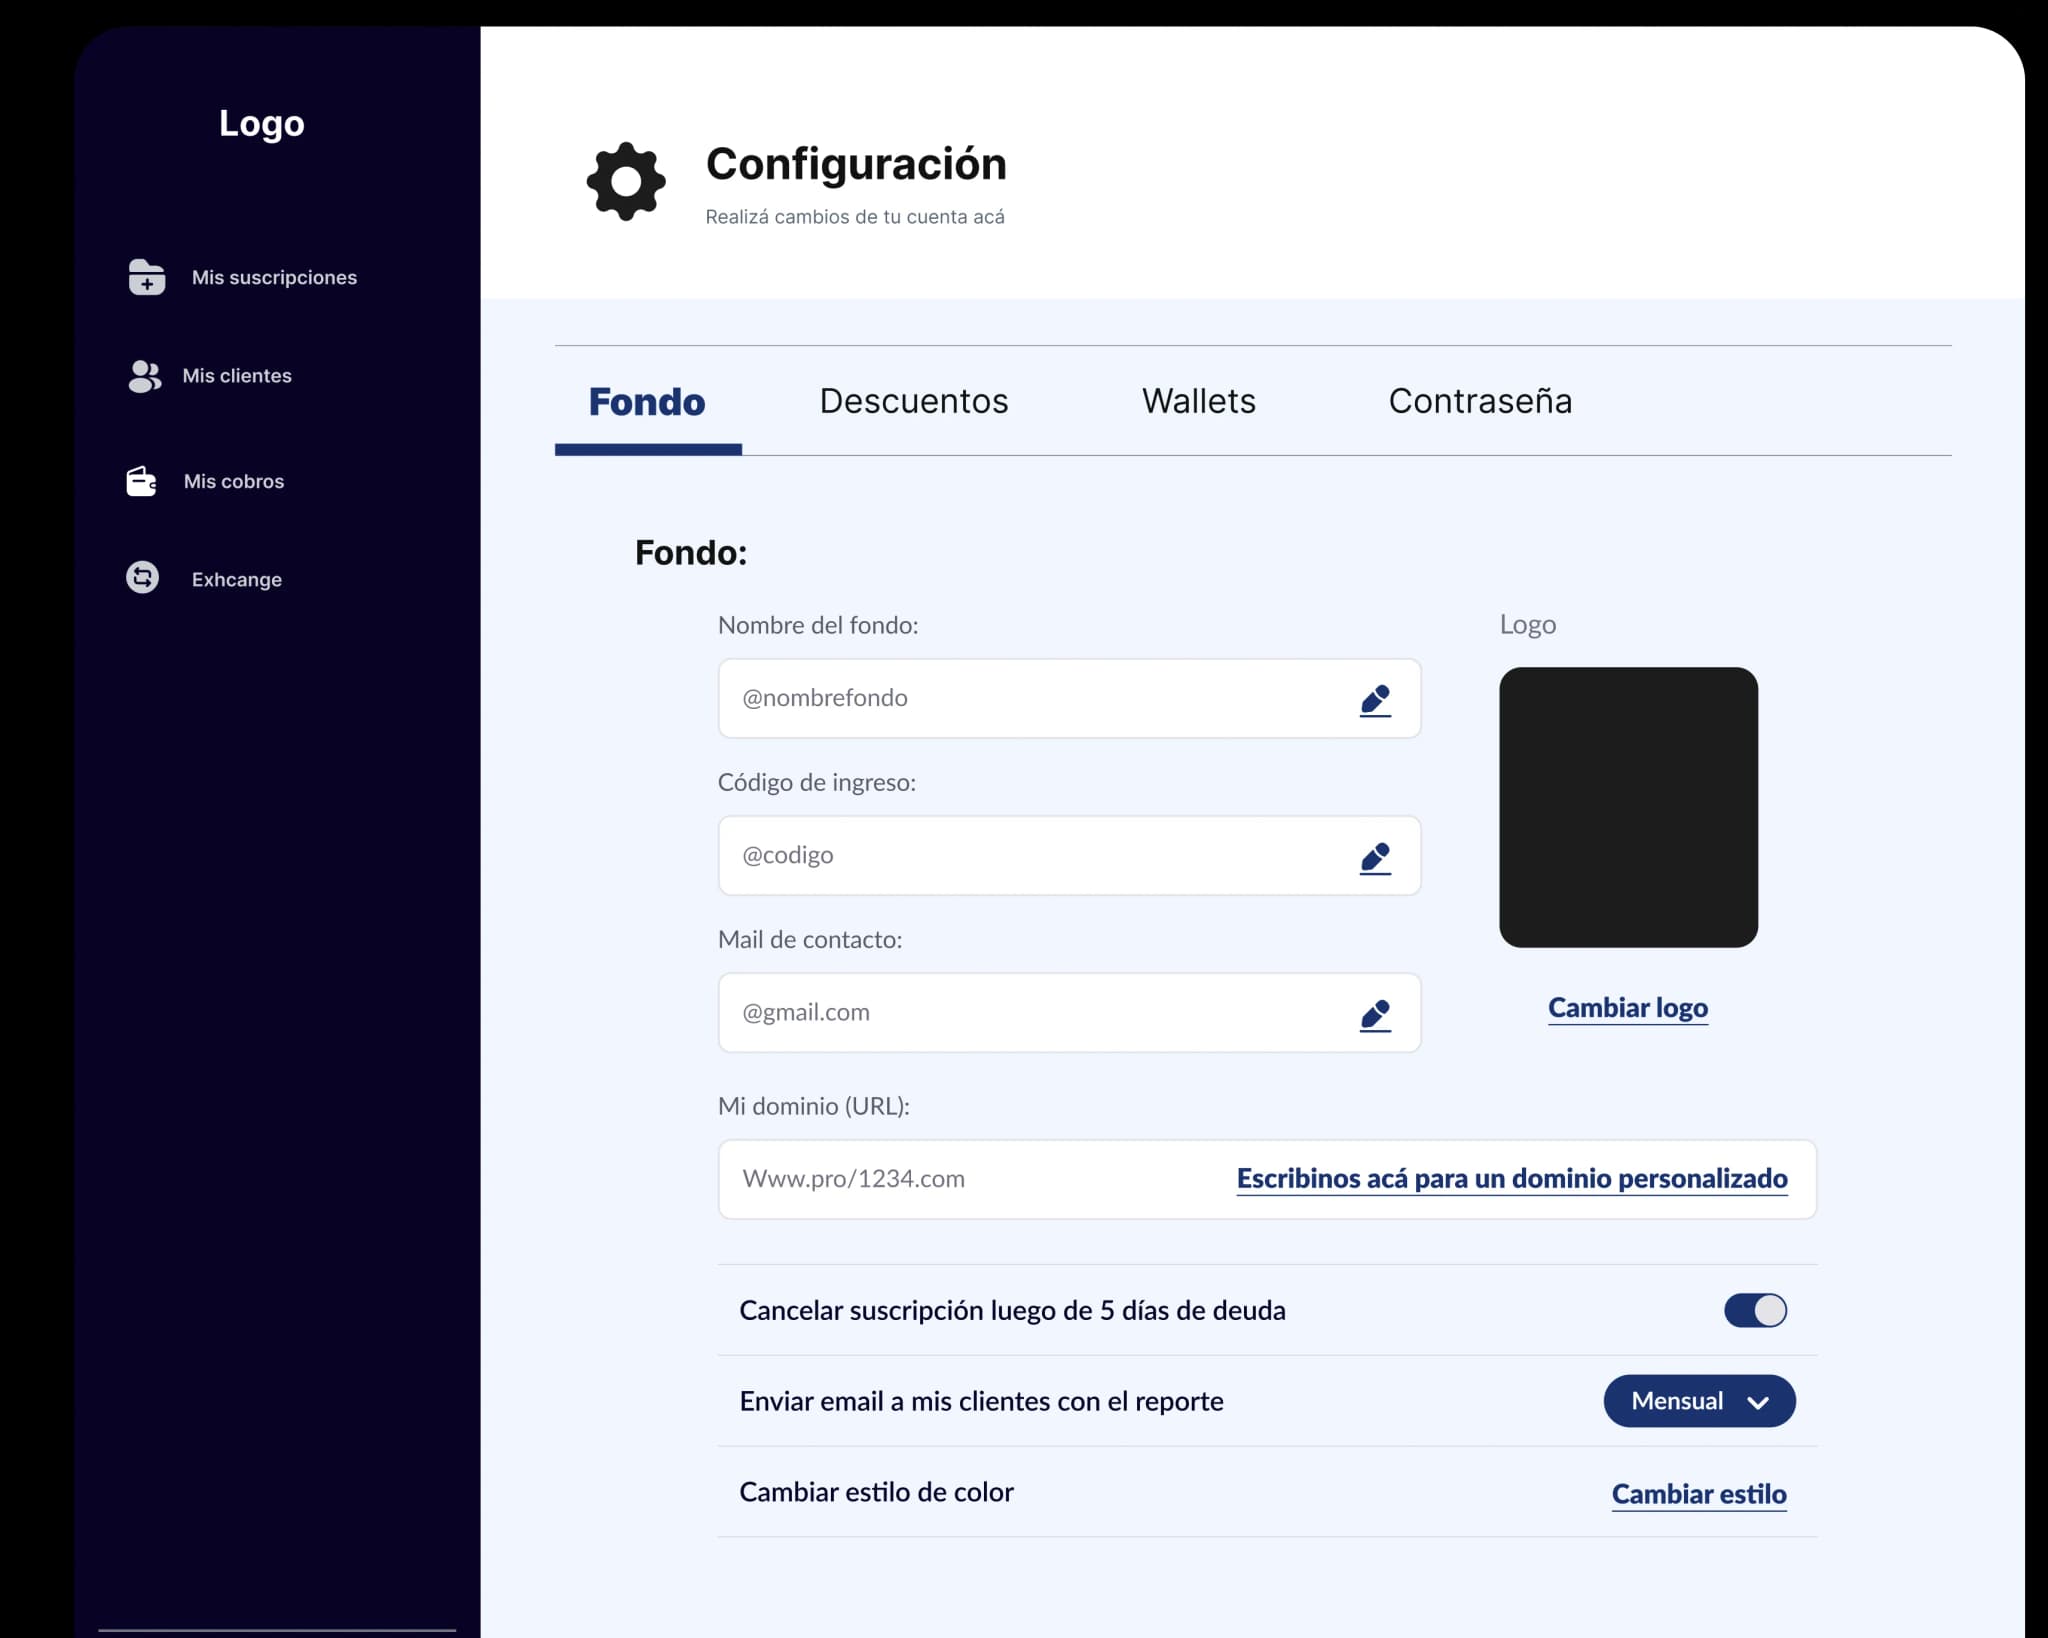2048x1638 pixels.
Task: Open Cambiar estilo color options
Action: (1698, 1494)
